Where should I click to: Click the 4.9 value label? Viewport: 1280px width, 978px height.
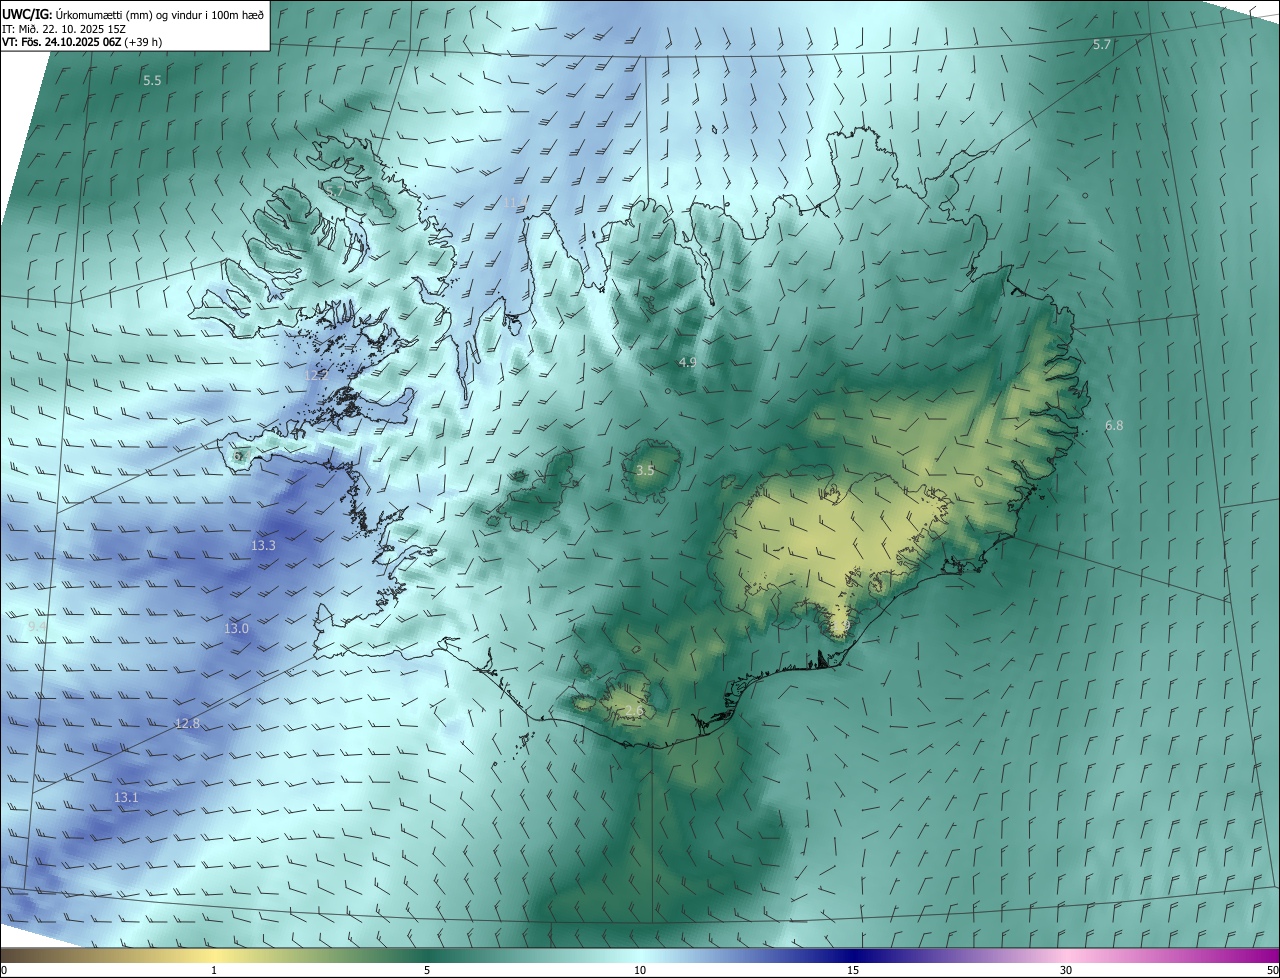click(687, 362)
